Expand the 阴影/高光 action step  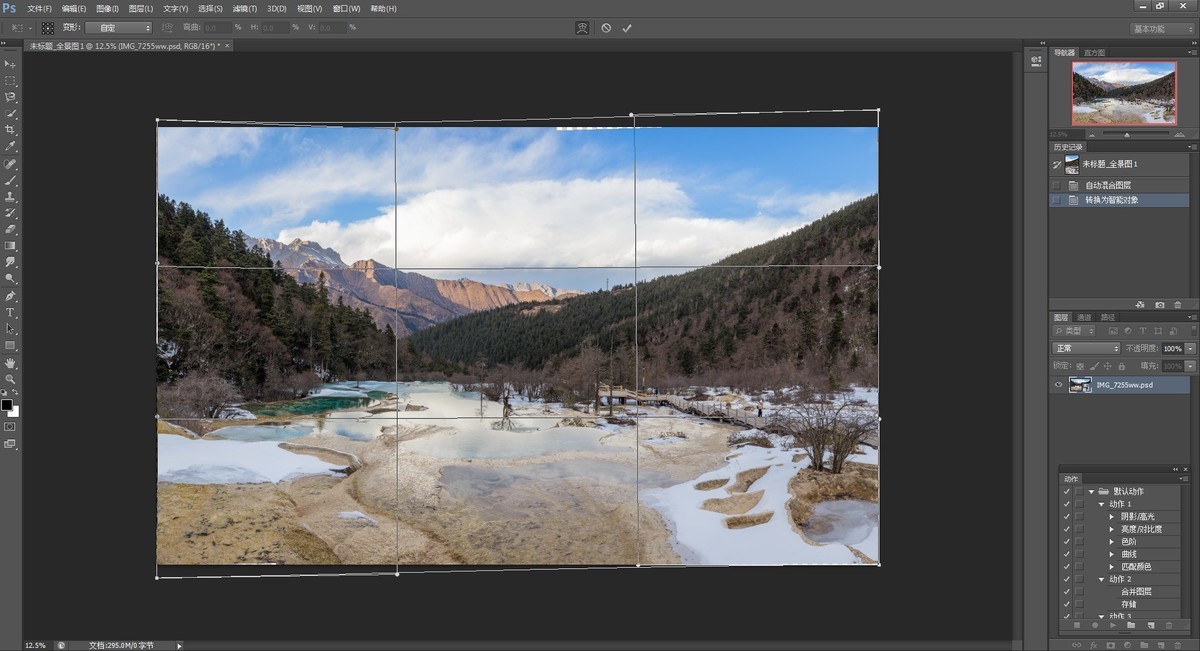coord(1112,516)
